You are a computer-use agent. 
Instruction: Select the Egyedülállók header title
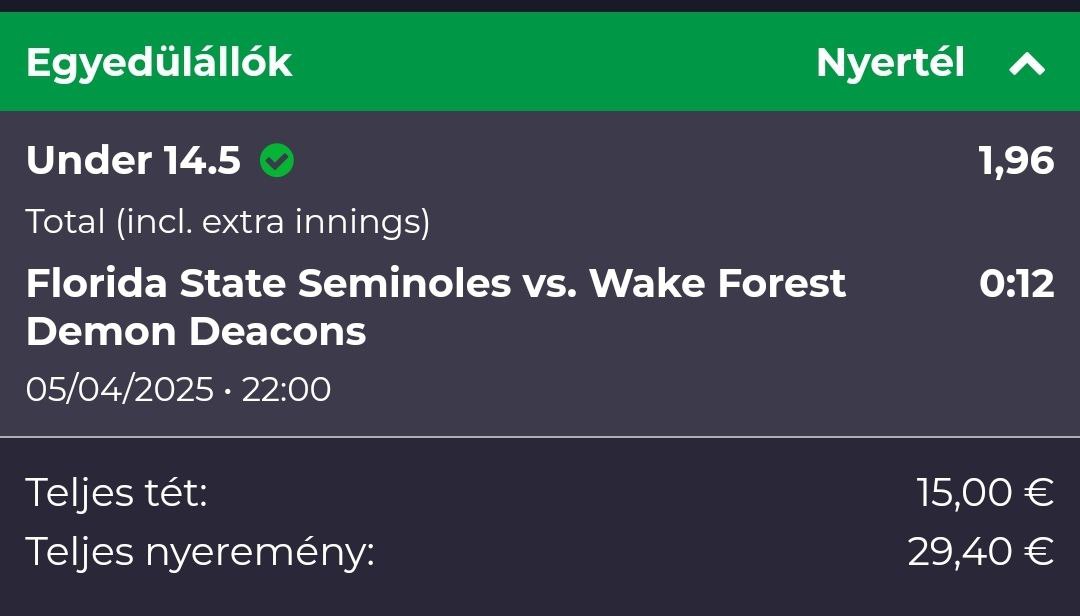click(x=159, y=63)
